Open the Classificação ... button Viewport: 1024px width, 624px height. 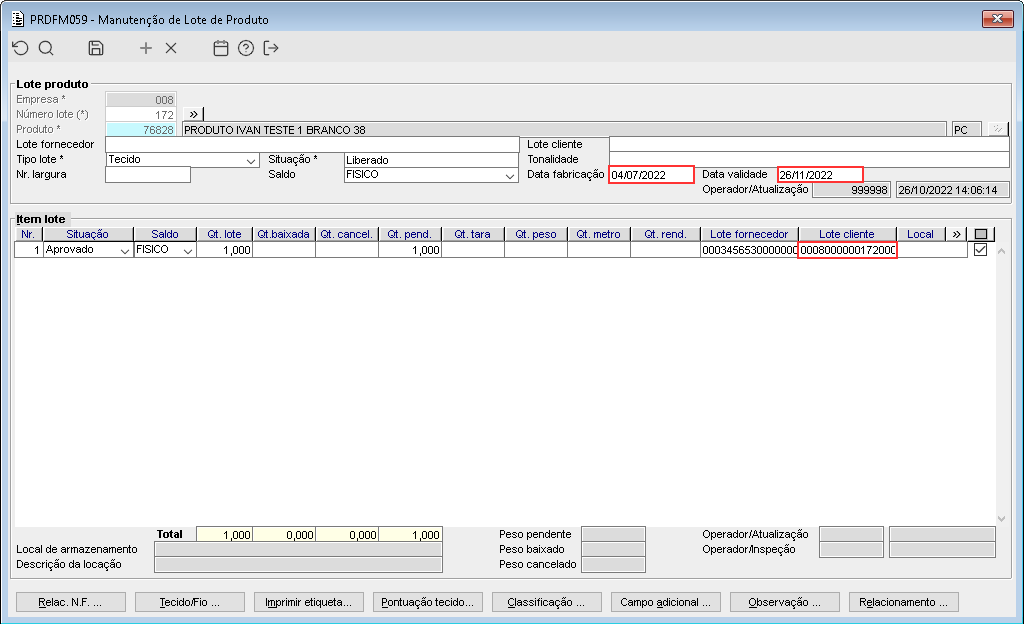547,602
